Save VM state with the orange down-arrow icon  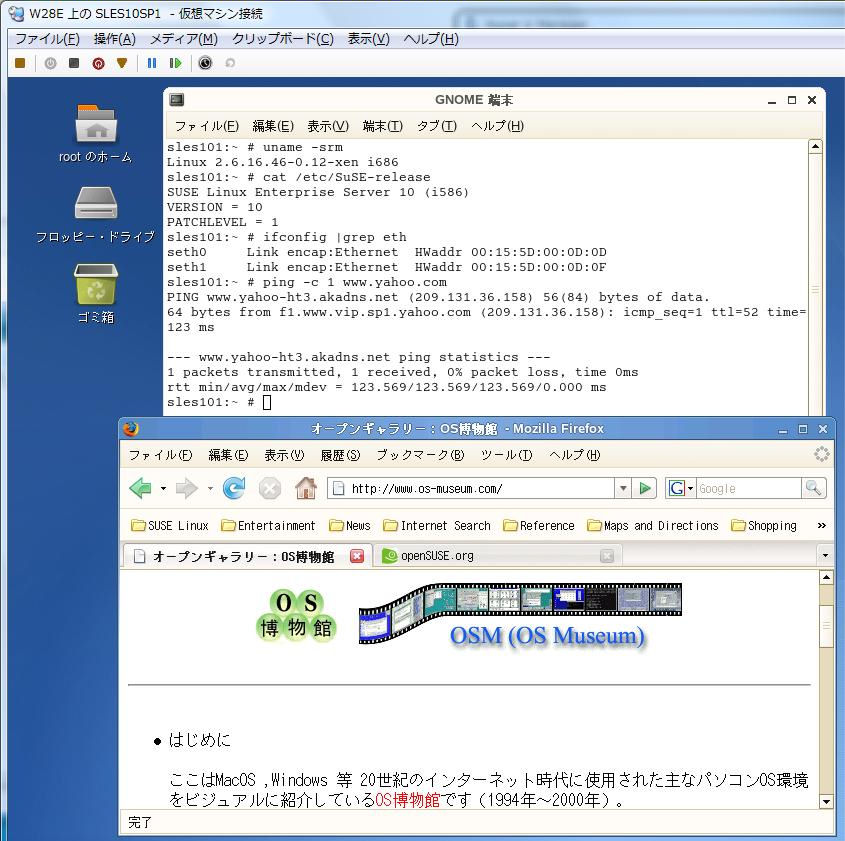pos(122,63)
